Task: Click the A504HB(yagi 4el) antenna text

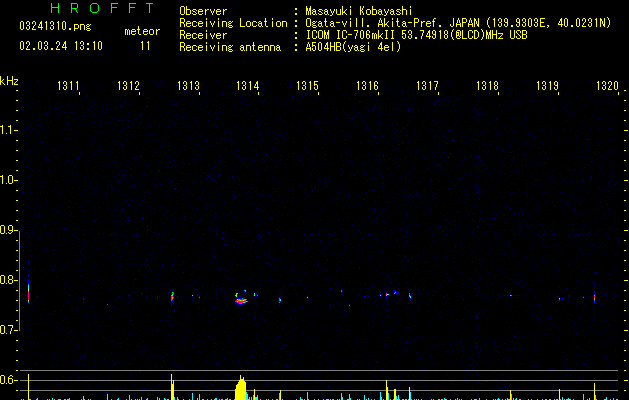Action: (x=353, y=47)
